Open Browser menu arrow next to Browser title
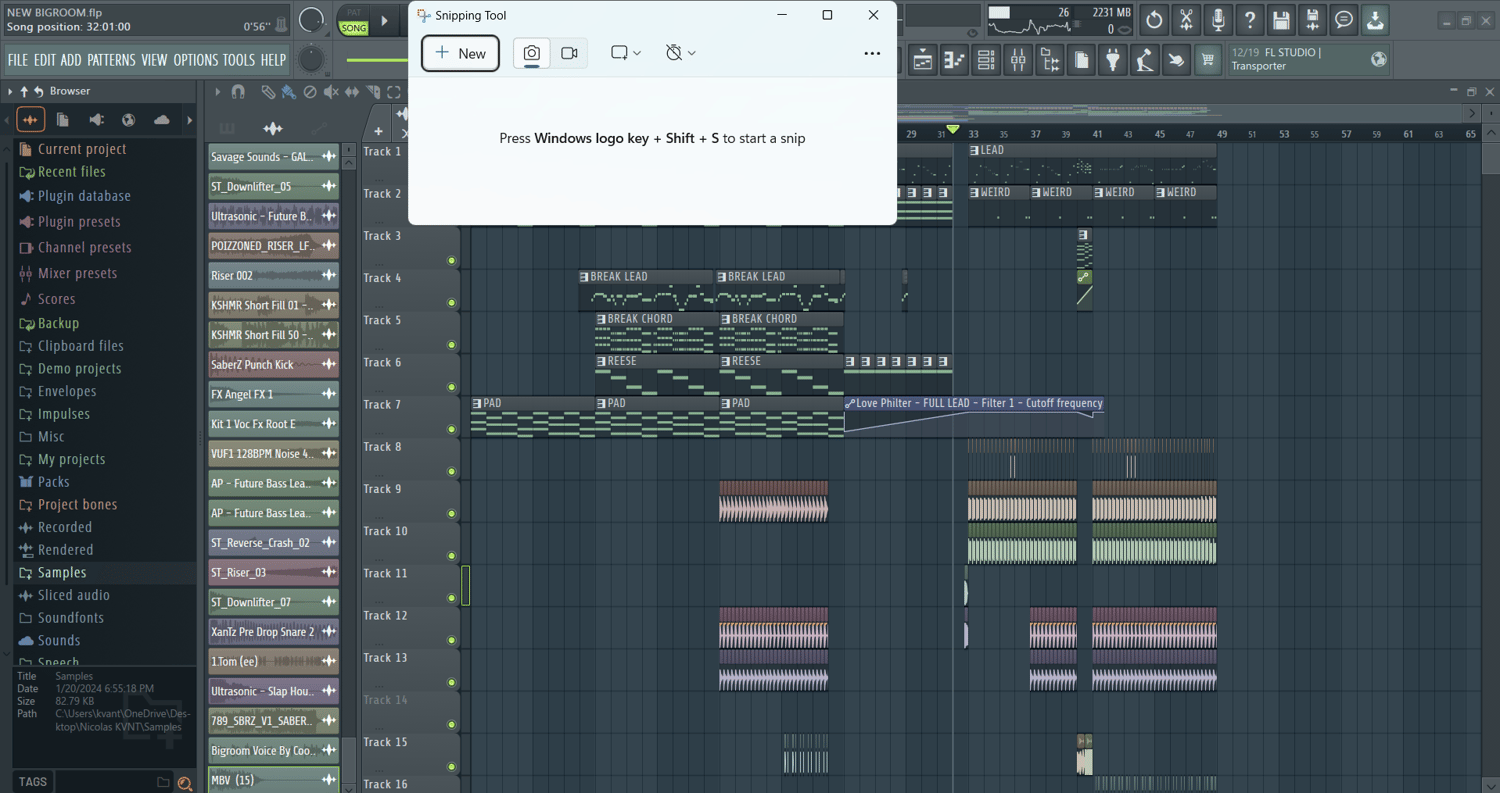Viewport: 1500px width, 793px height. coord(10,91)
